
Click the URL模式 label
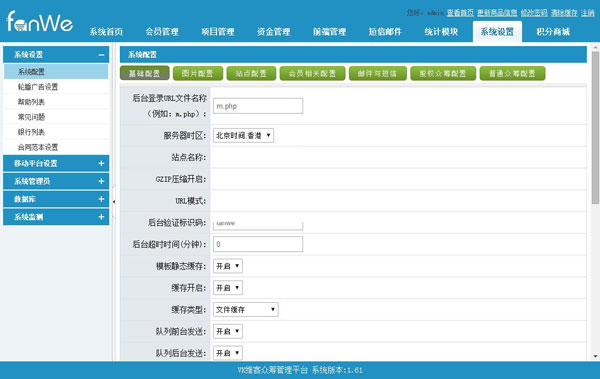[x=191, y=201]
